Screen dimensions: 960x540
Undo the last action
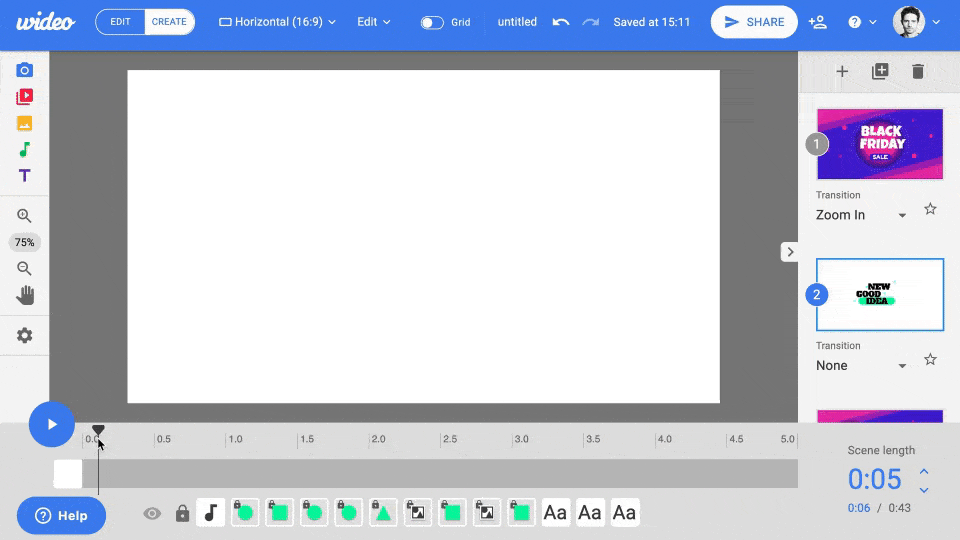[561, 22]
